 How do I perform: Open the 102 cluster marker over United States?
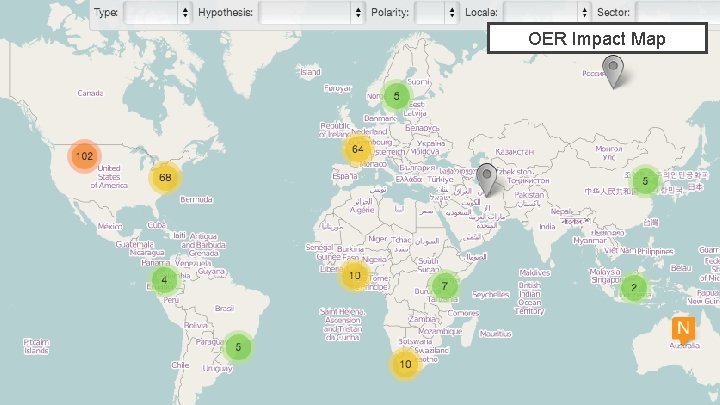click(84, 156)
